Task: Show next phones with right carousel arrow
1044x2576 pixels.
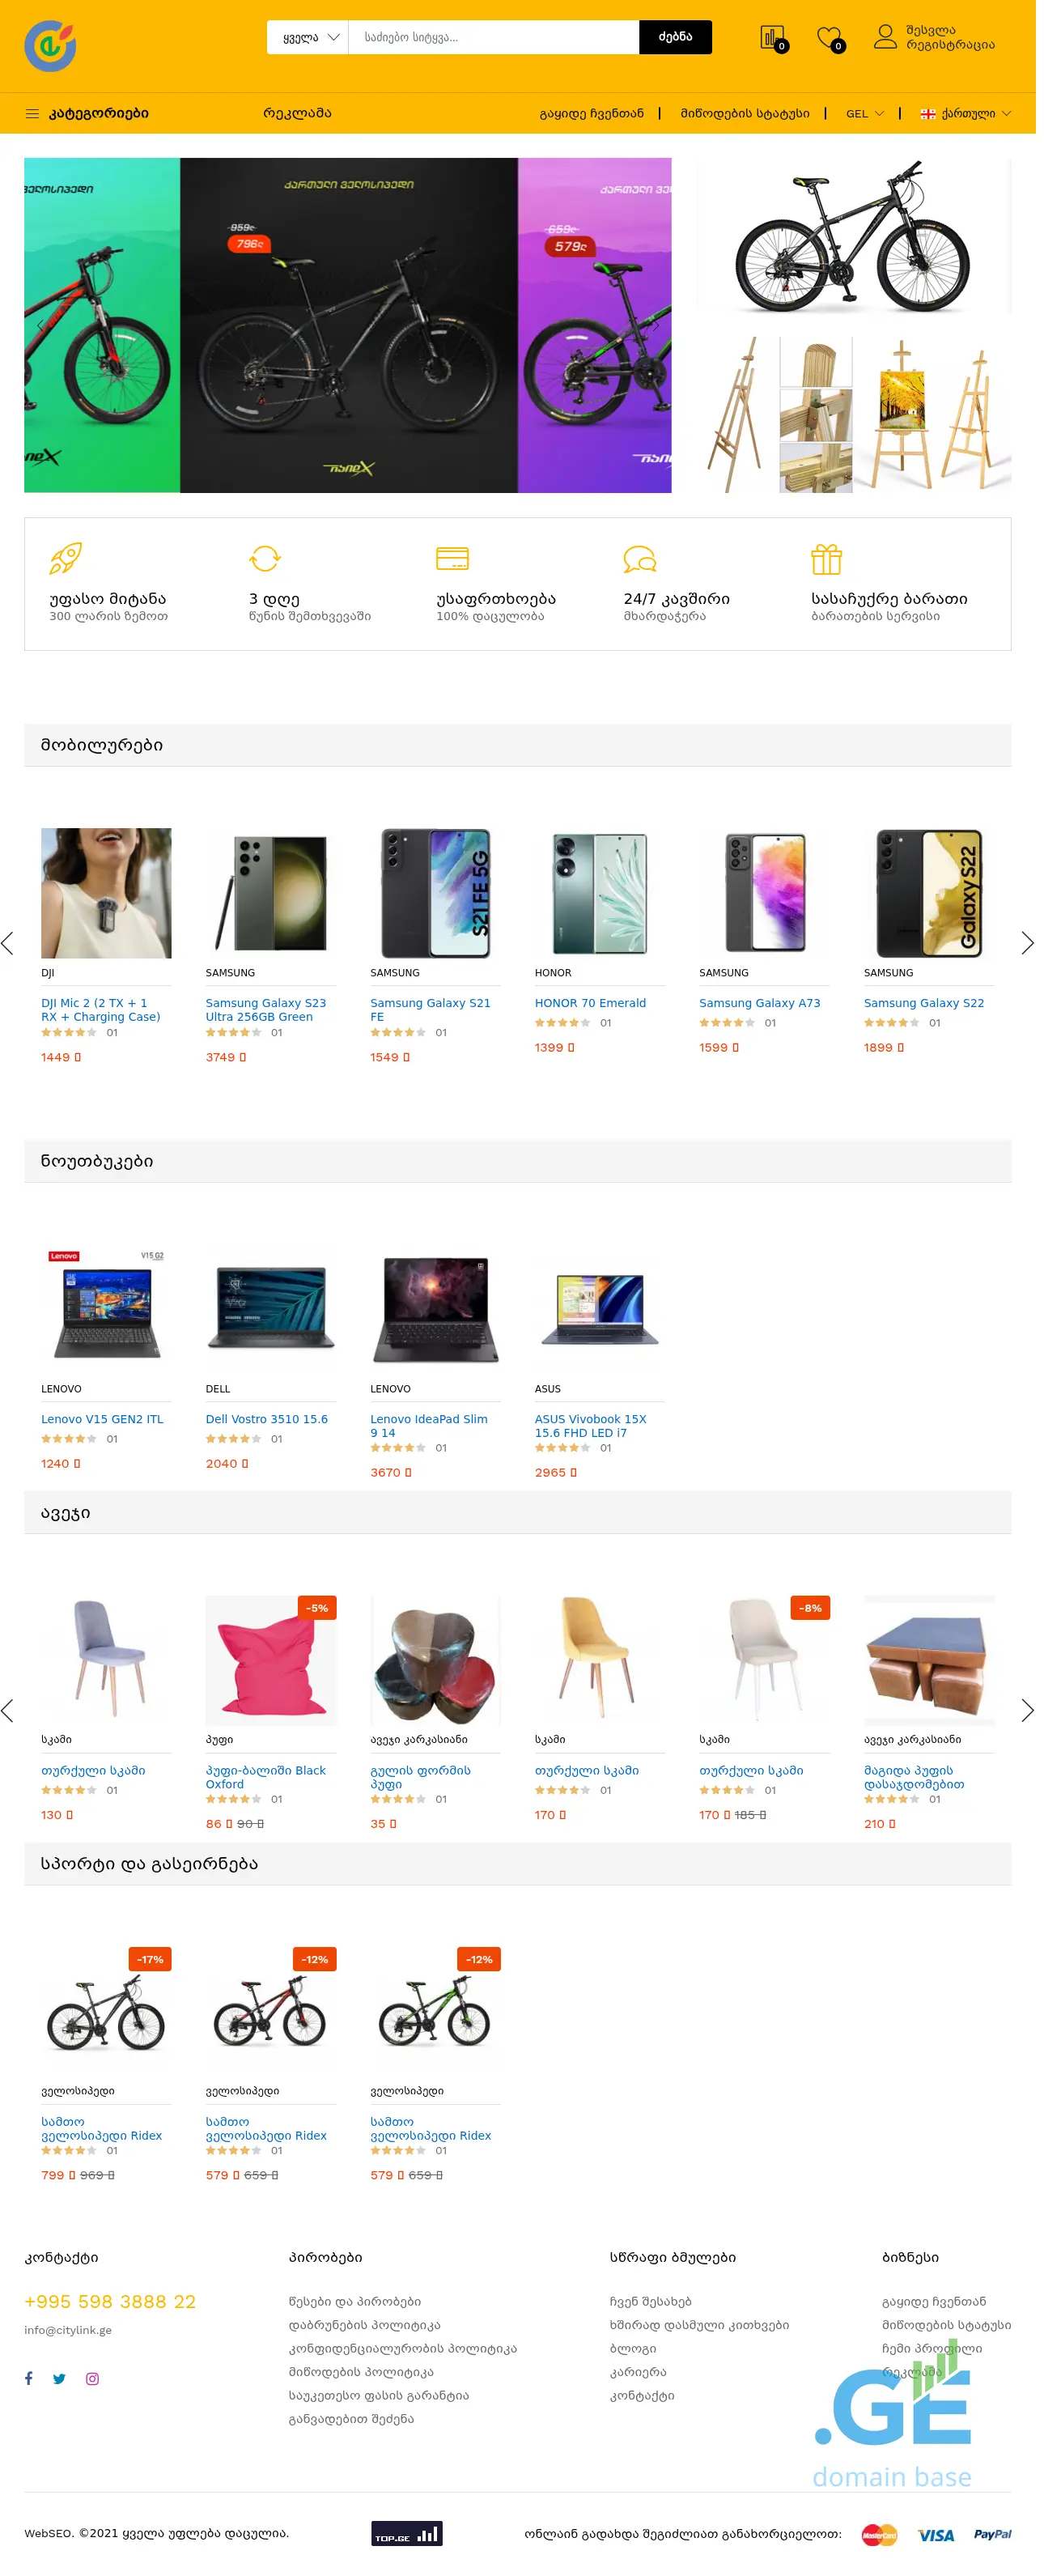Action: click(1027, 942)
